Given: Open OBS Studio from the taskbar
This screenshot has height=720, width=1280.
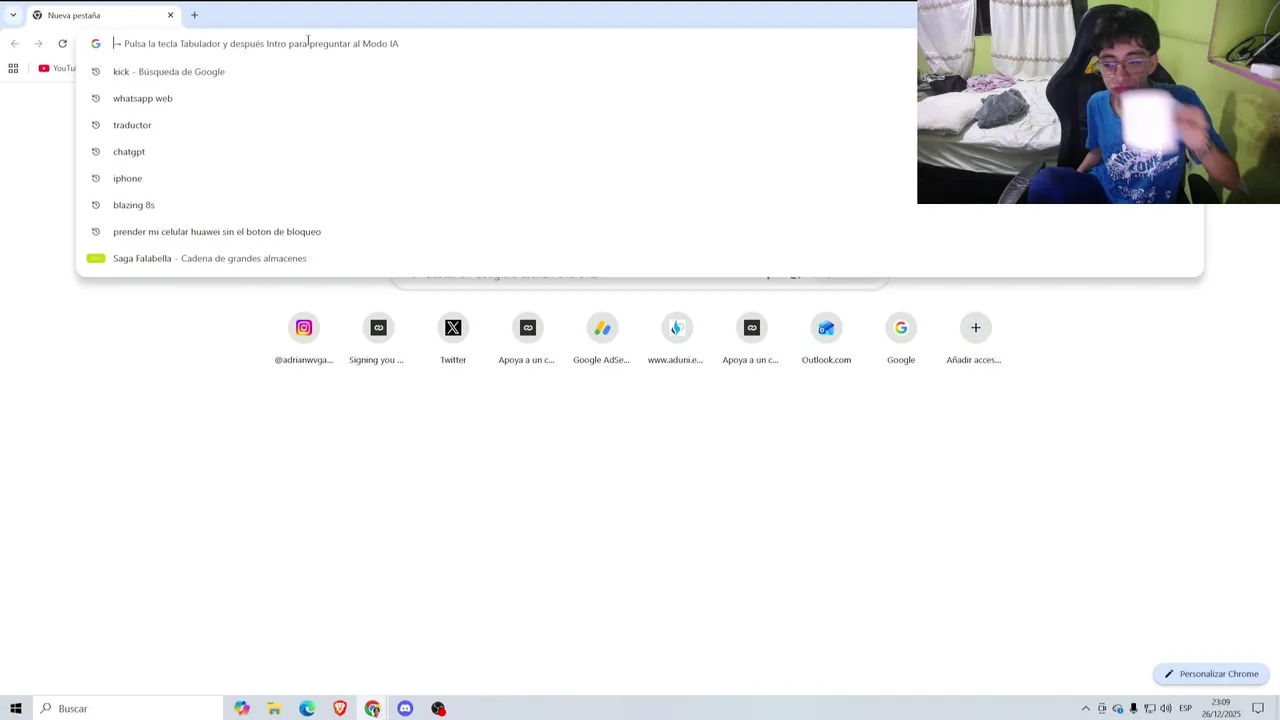Looking at the screenshot, I should click(x=438, y=708).
